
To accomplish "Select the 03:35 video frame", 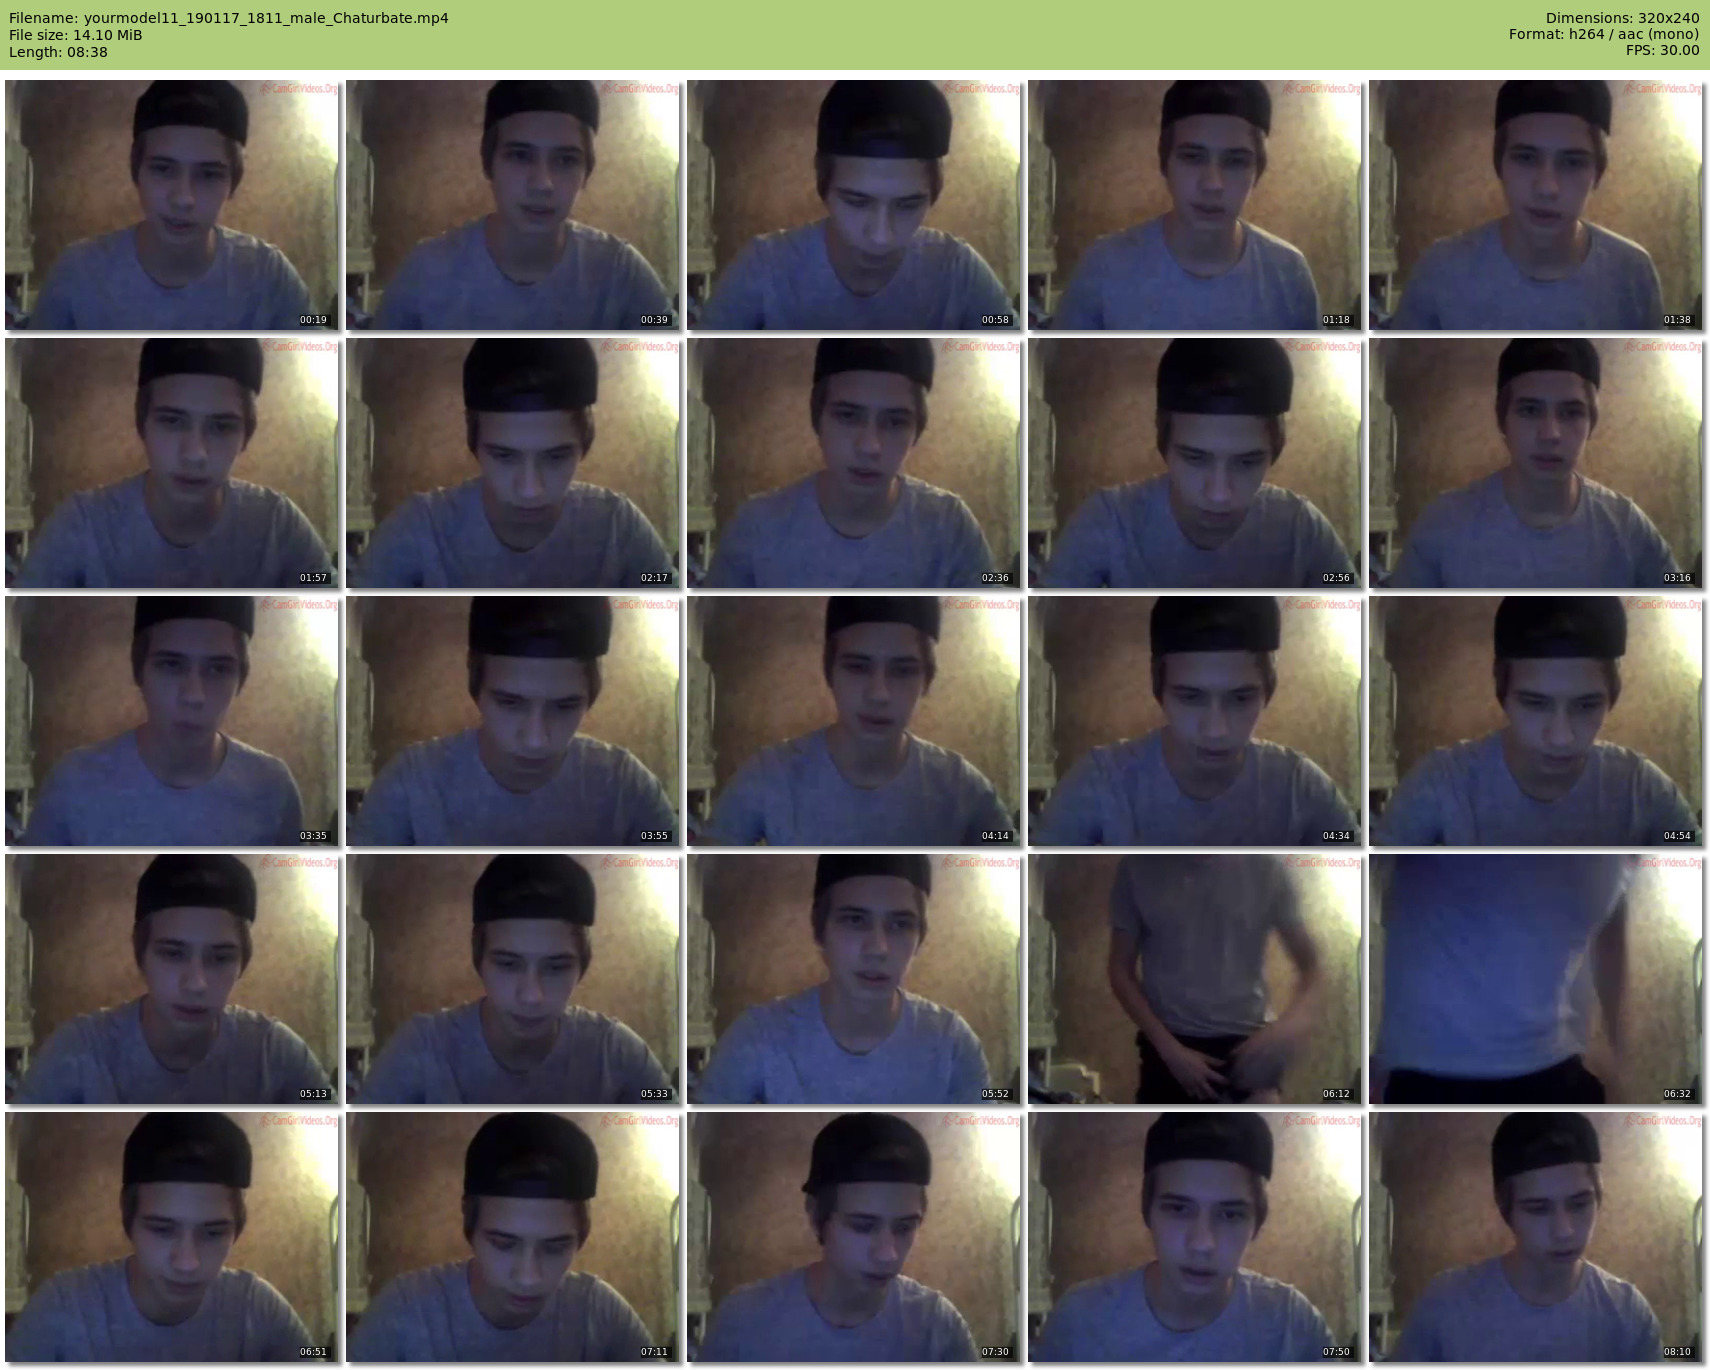I will pyautogui.click(x=172, y=721).
